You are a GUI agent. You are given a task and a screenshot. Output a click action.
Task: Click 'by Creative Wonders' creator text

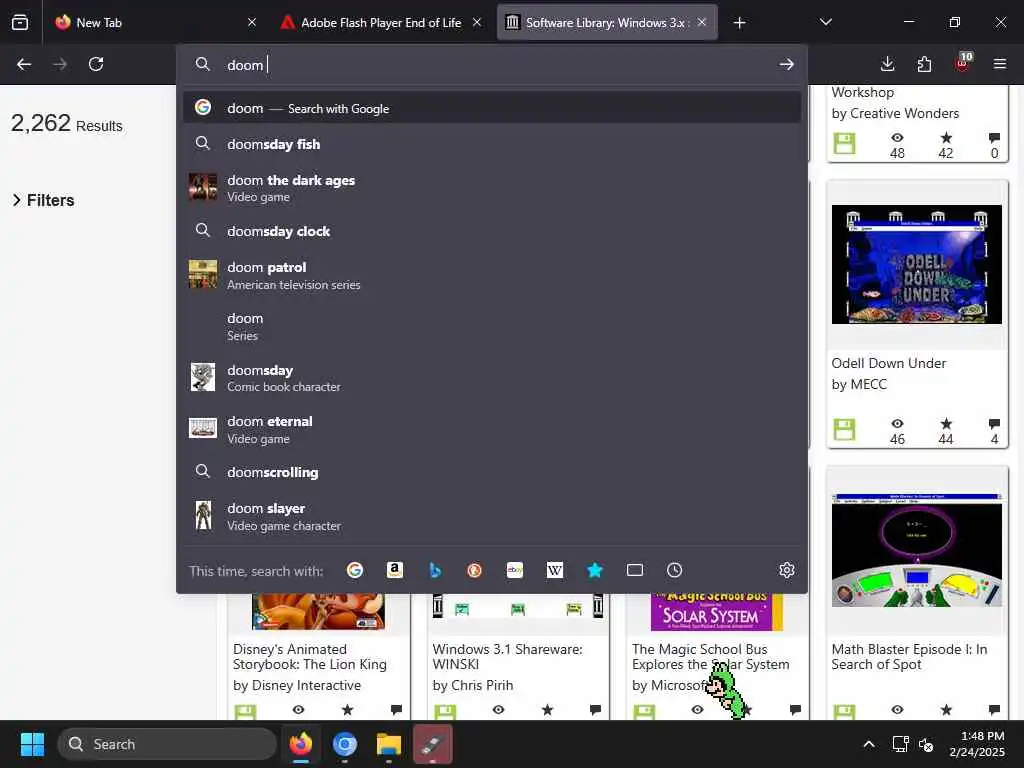895,114
